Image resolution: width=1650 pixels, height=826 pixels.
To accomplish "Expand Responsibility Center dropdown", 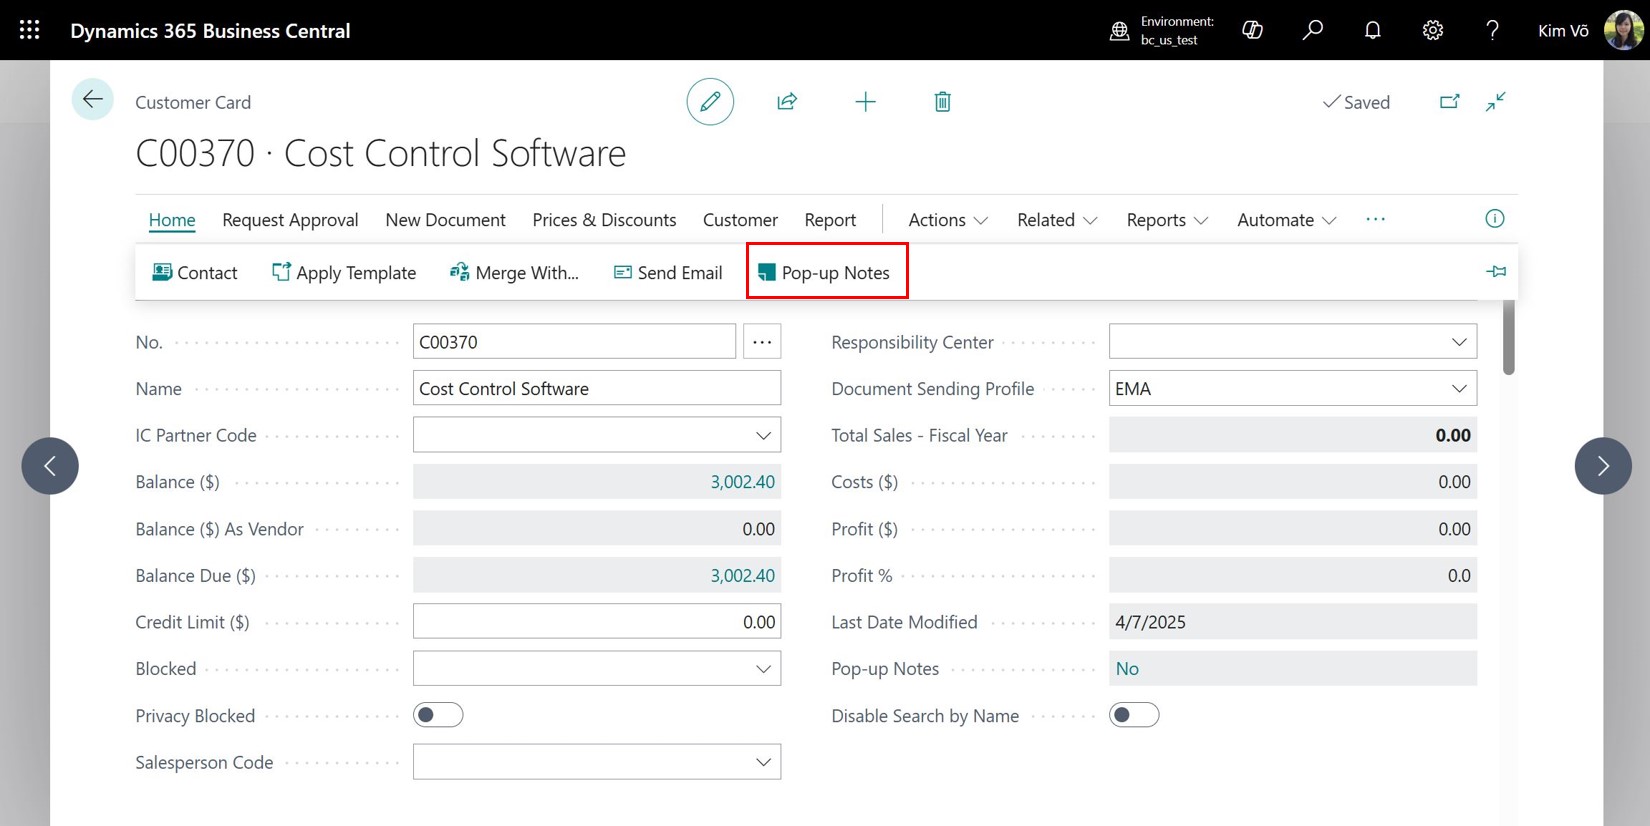I will point(1459,342).
